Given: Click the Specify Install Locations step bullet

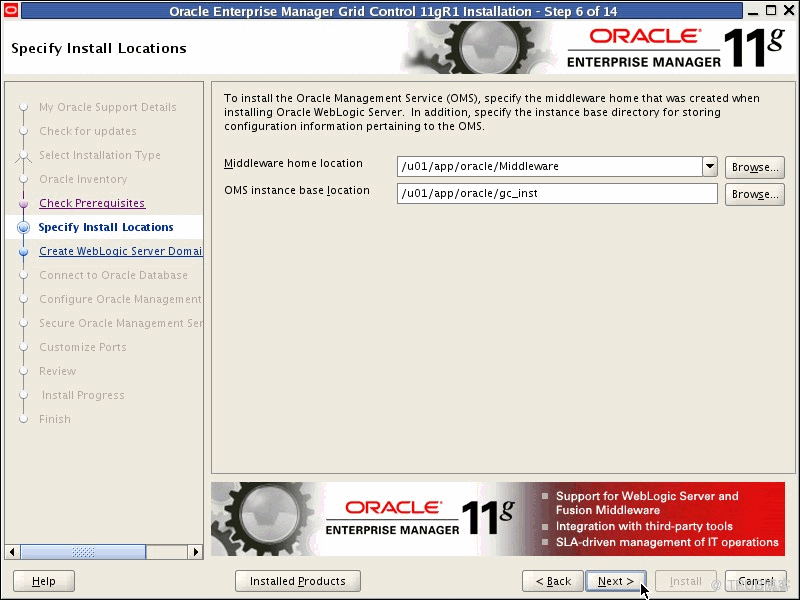Looking at the screenshot, I should (23, 228).
